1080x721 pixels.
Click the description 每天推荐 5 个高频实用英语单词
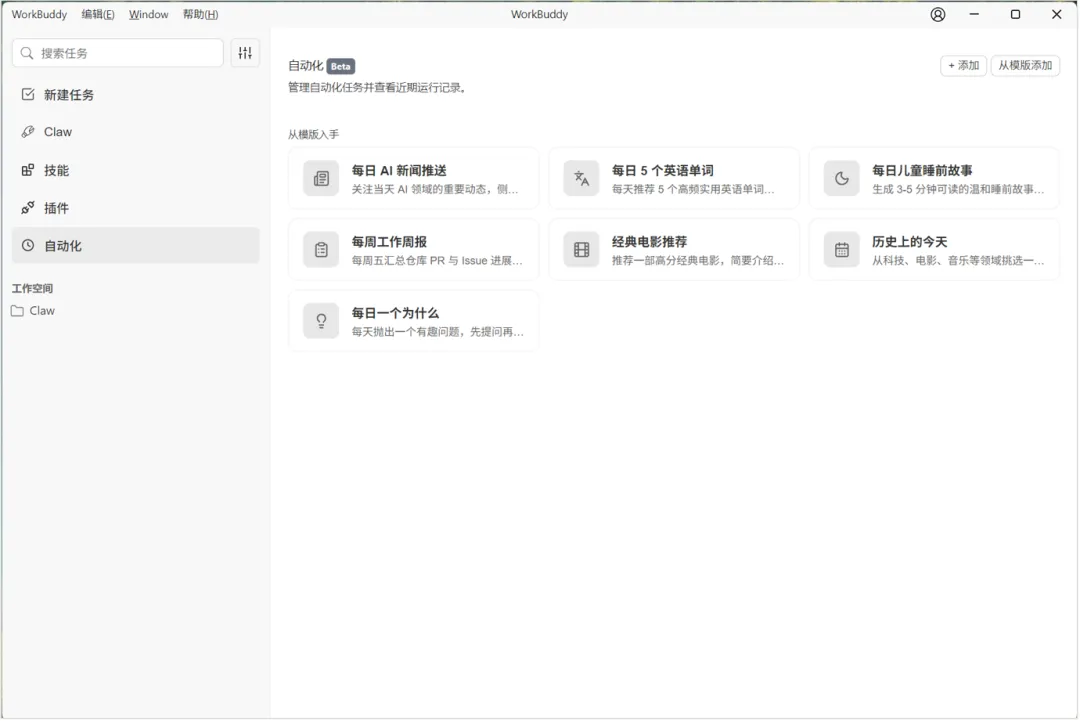(x=693, y=189)
